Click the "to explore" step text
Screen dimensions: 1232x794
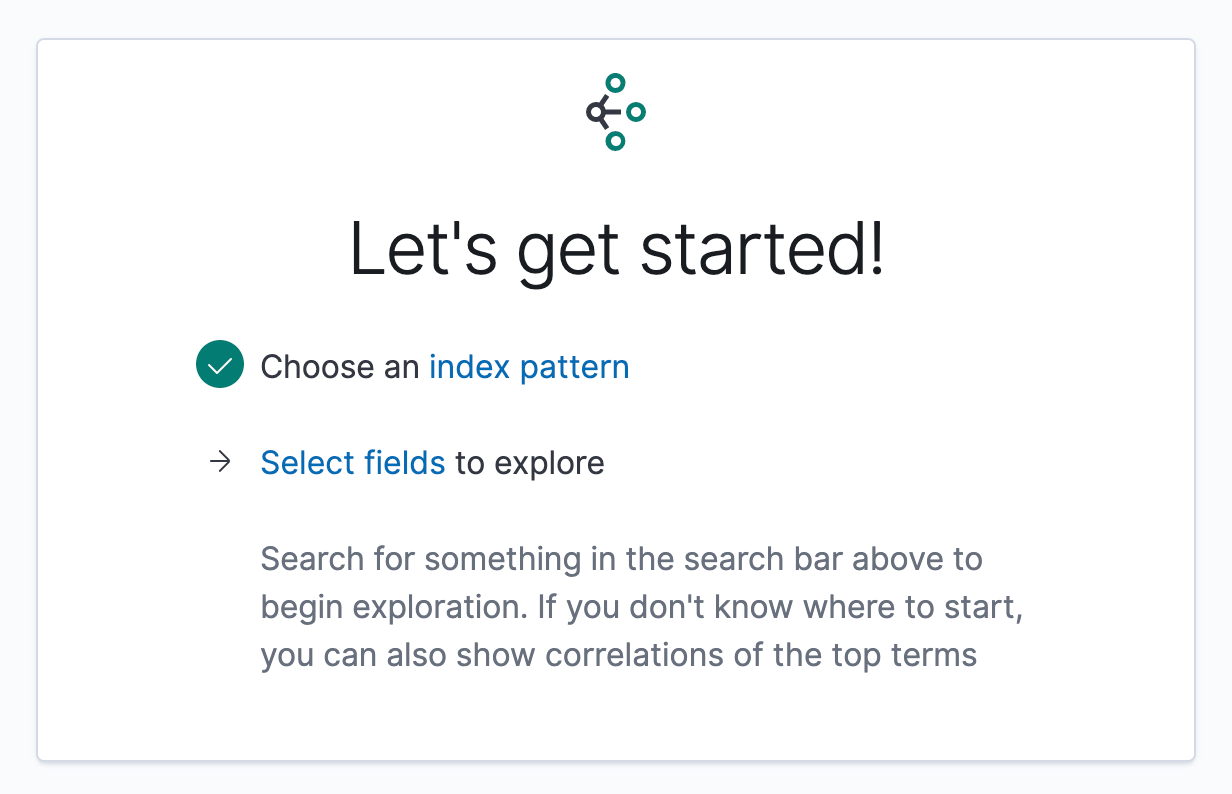(x=530, y=464)
